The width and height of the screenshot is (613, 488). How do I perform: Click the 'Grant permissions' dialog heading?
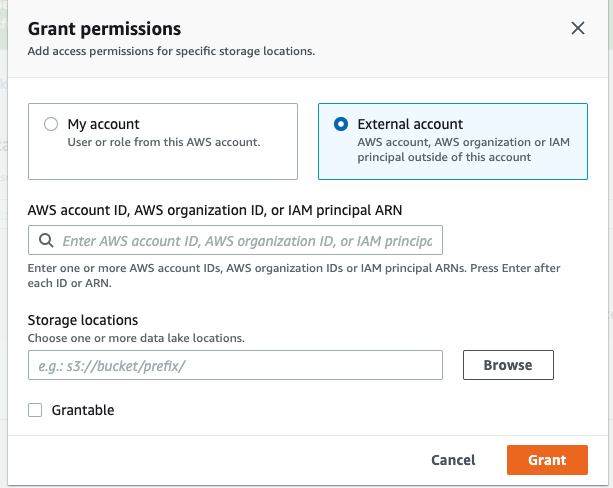coord(104,28)
